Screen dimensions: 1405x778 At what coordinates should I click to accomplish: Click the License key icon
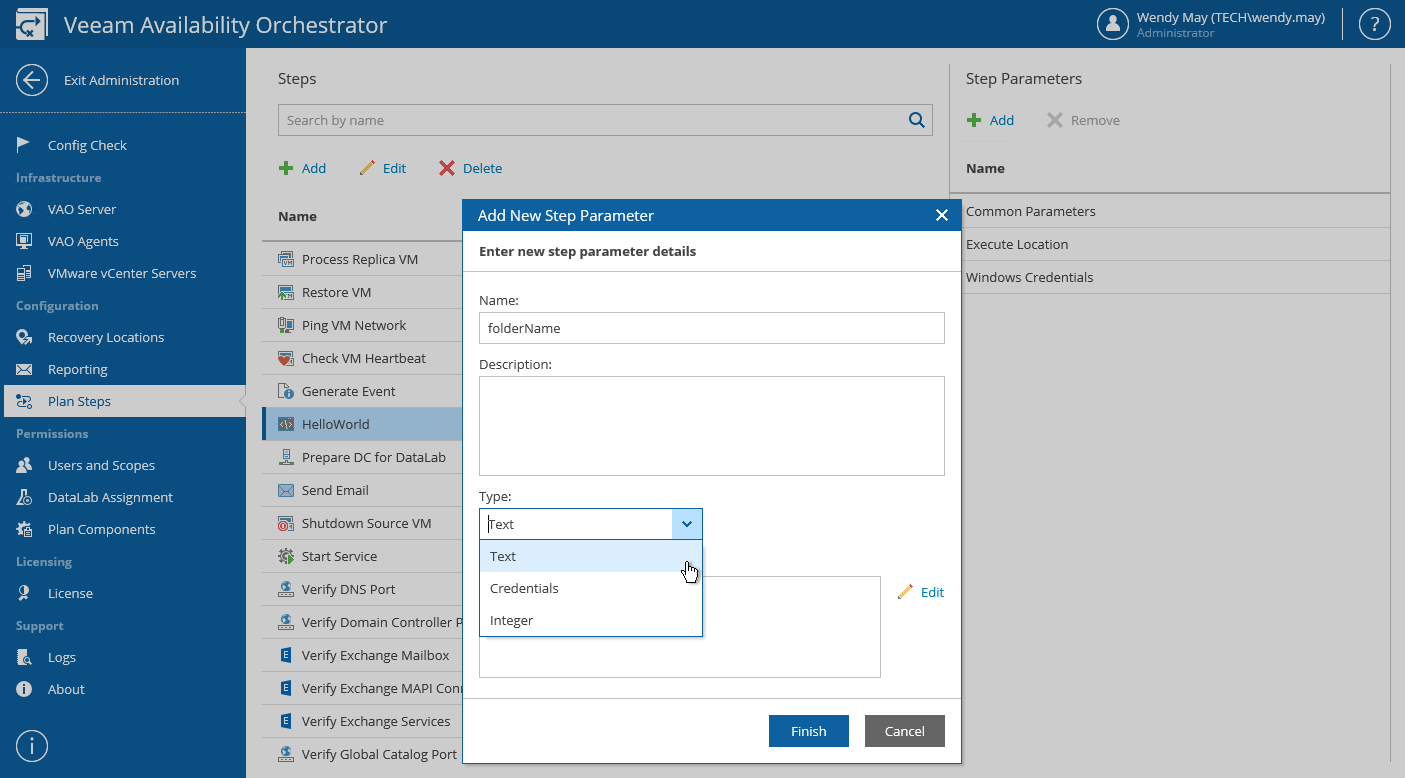point(24,593)
